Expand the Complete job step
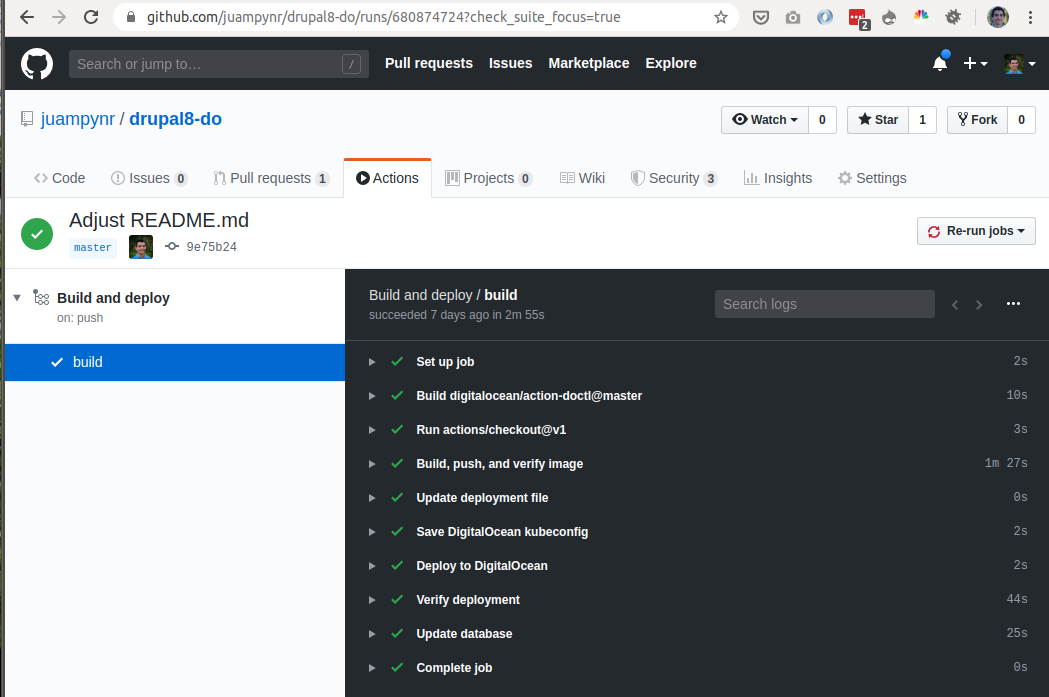The height and width of the screenshot is (697, 1049). [698, 668]
